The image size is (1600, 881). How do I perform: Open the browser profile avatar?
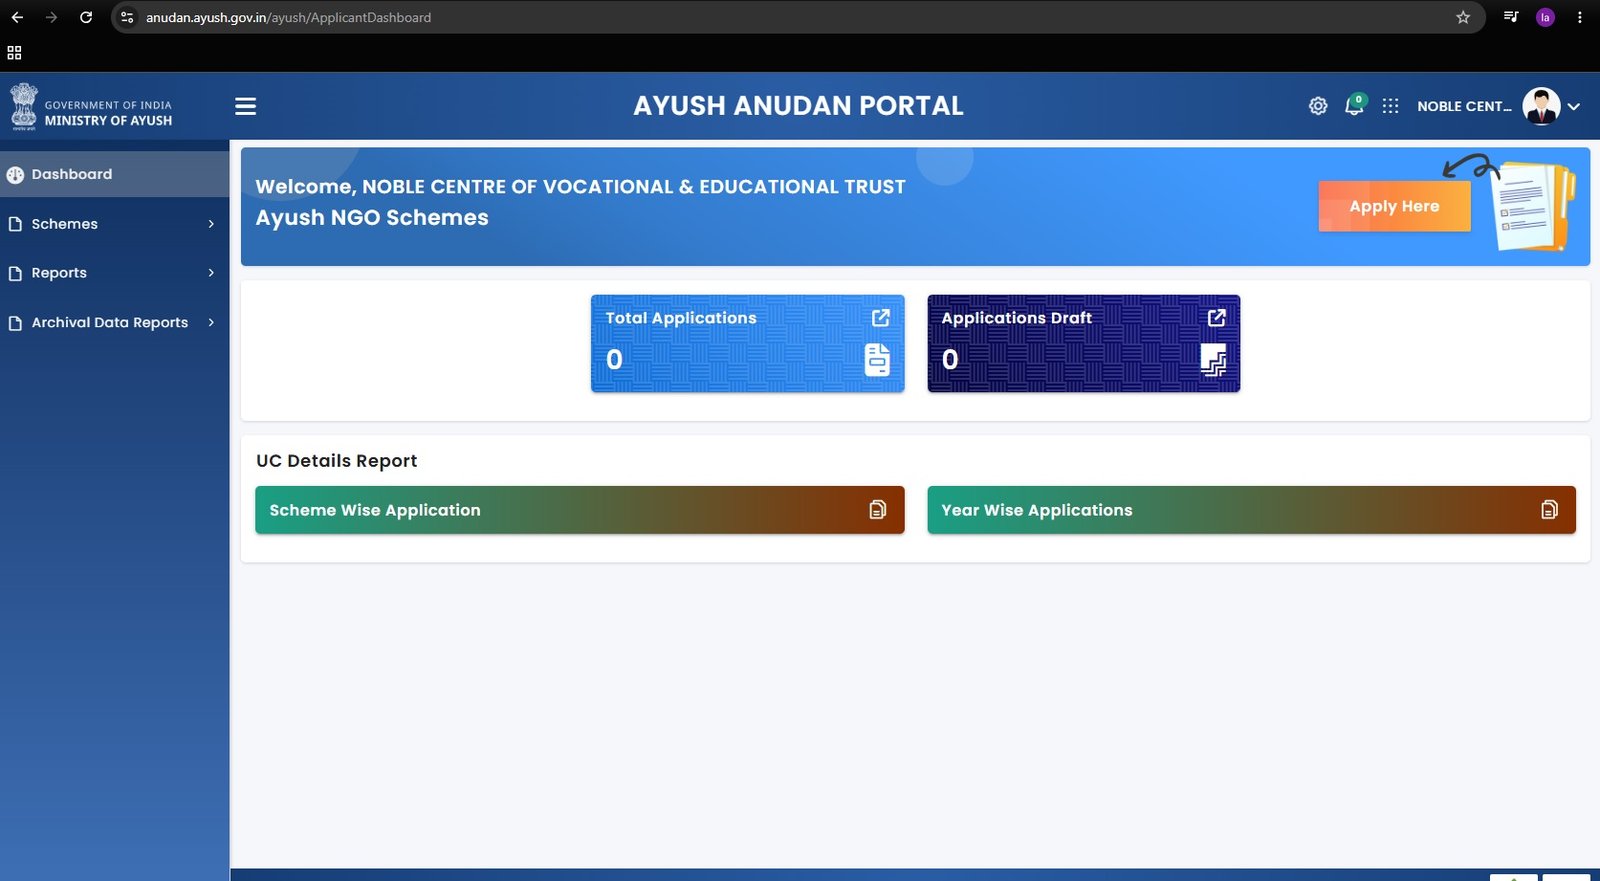1545,17
